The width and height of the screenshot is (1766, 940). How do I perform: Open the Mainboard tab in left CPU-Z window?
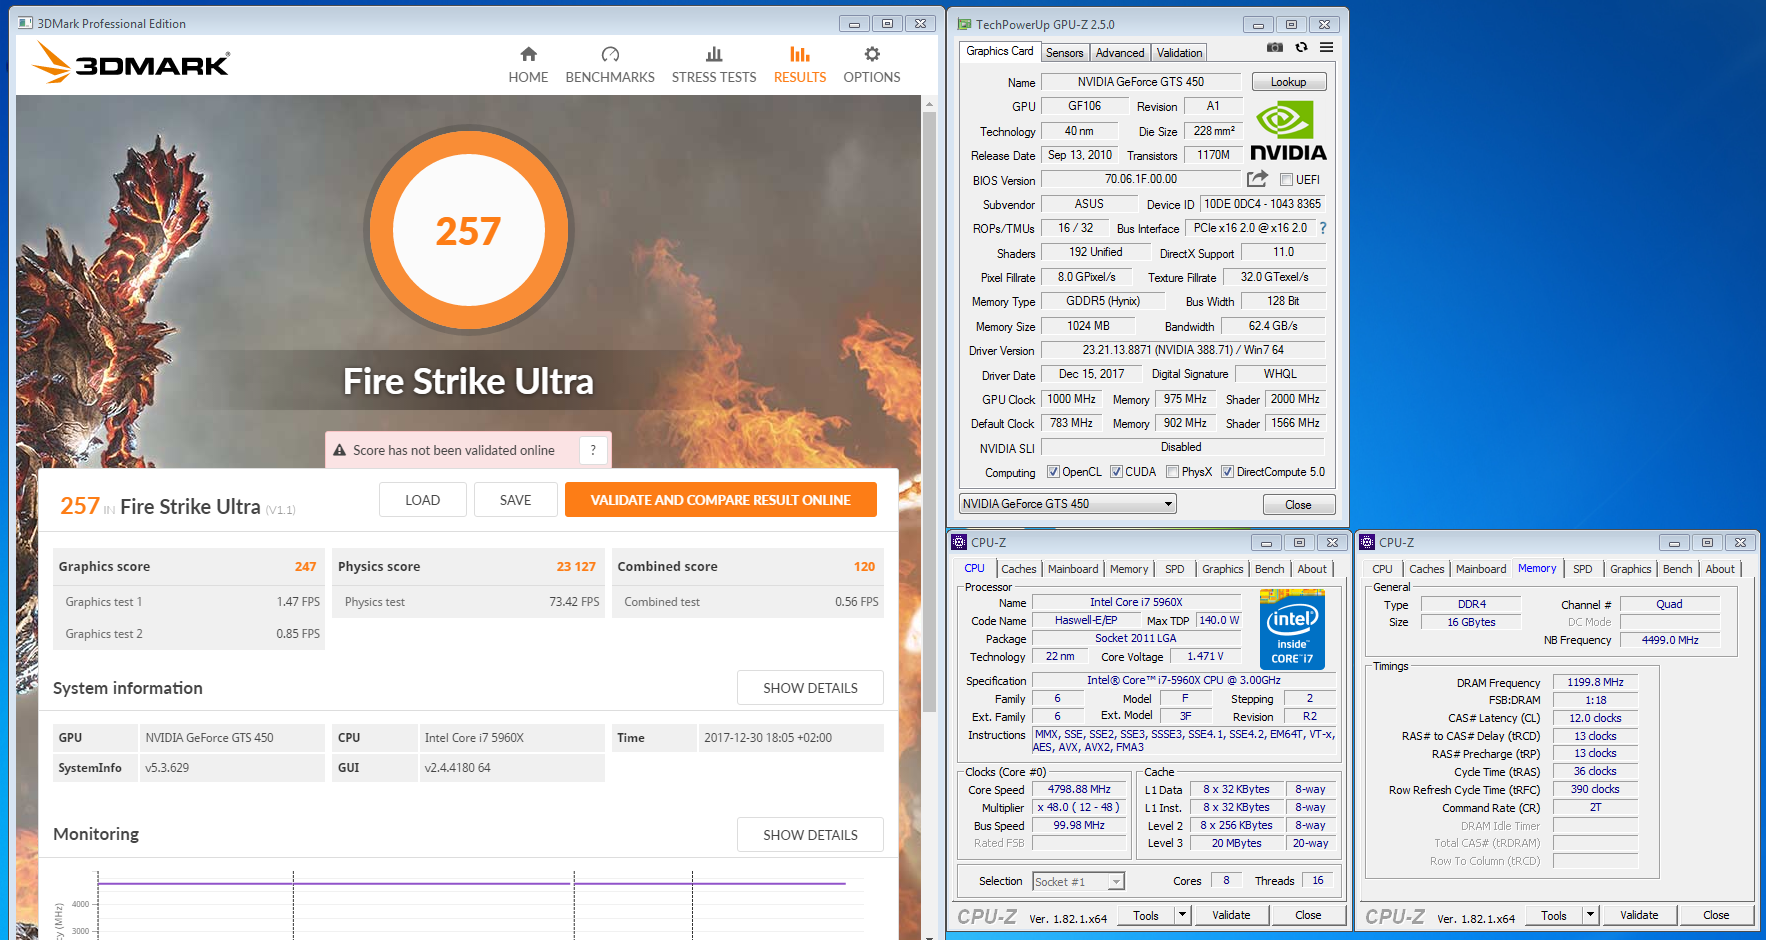pyautogui.click(x=1073, y=569)
